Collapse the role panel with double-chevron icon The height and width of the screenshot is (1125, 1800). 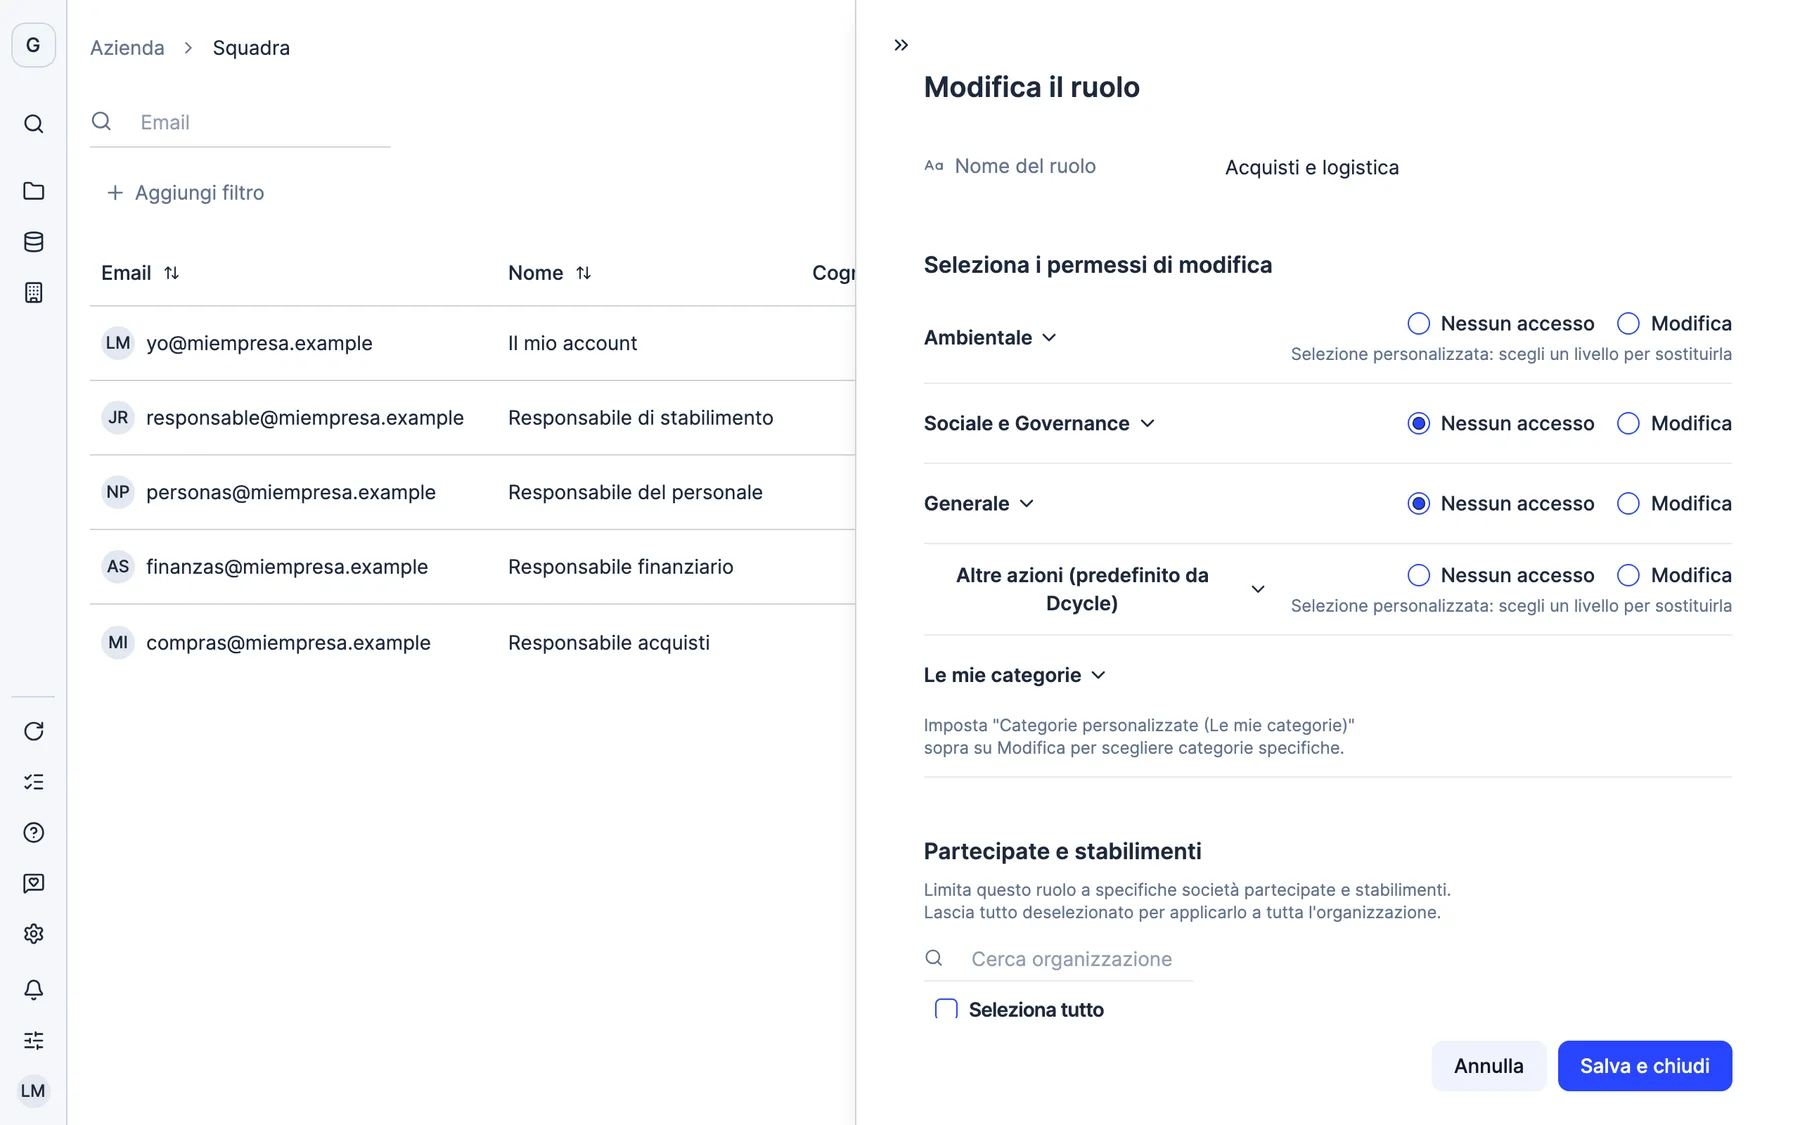pos(901,45)
